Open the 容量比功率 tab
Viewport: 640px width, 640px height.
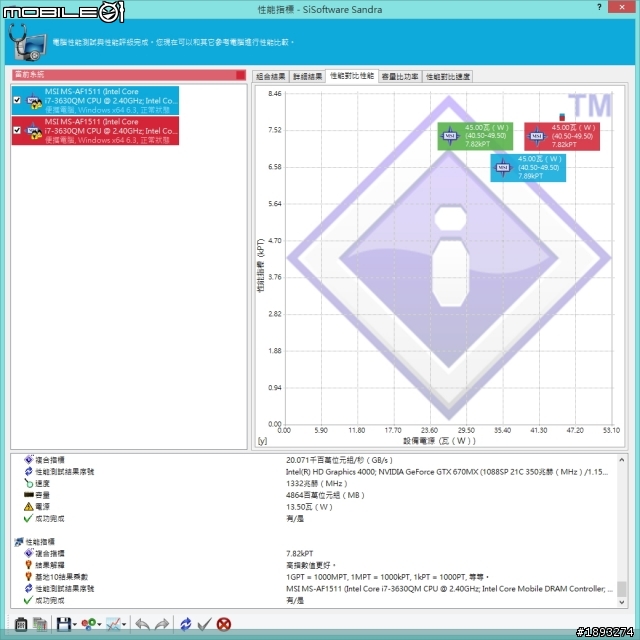click(400, 76)
